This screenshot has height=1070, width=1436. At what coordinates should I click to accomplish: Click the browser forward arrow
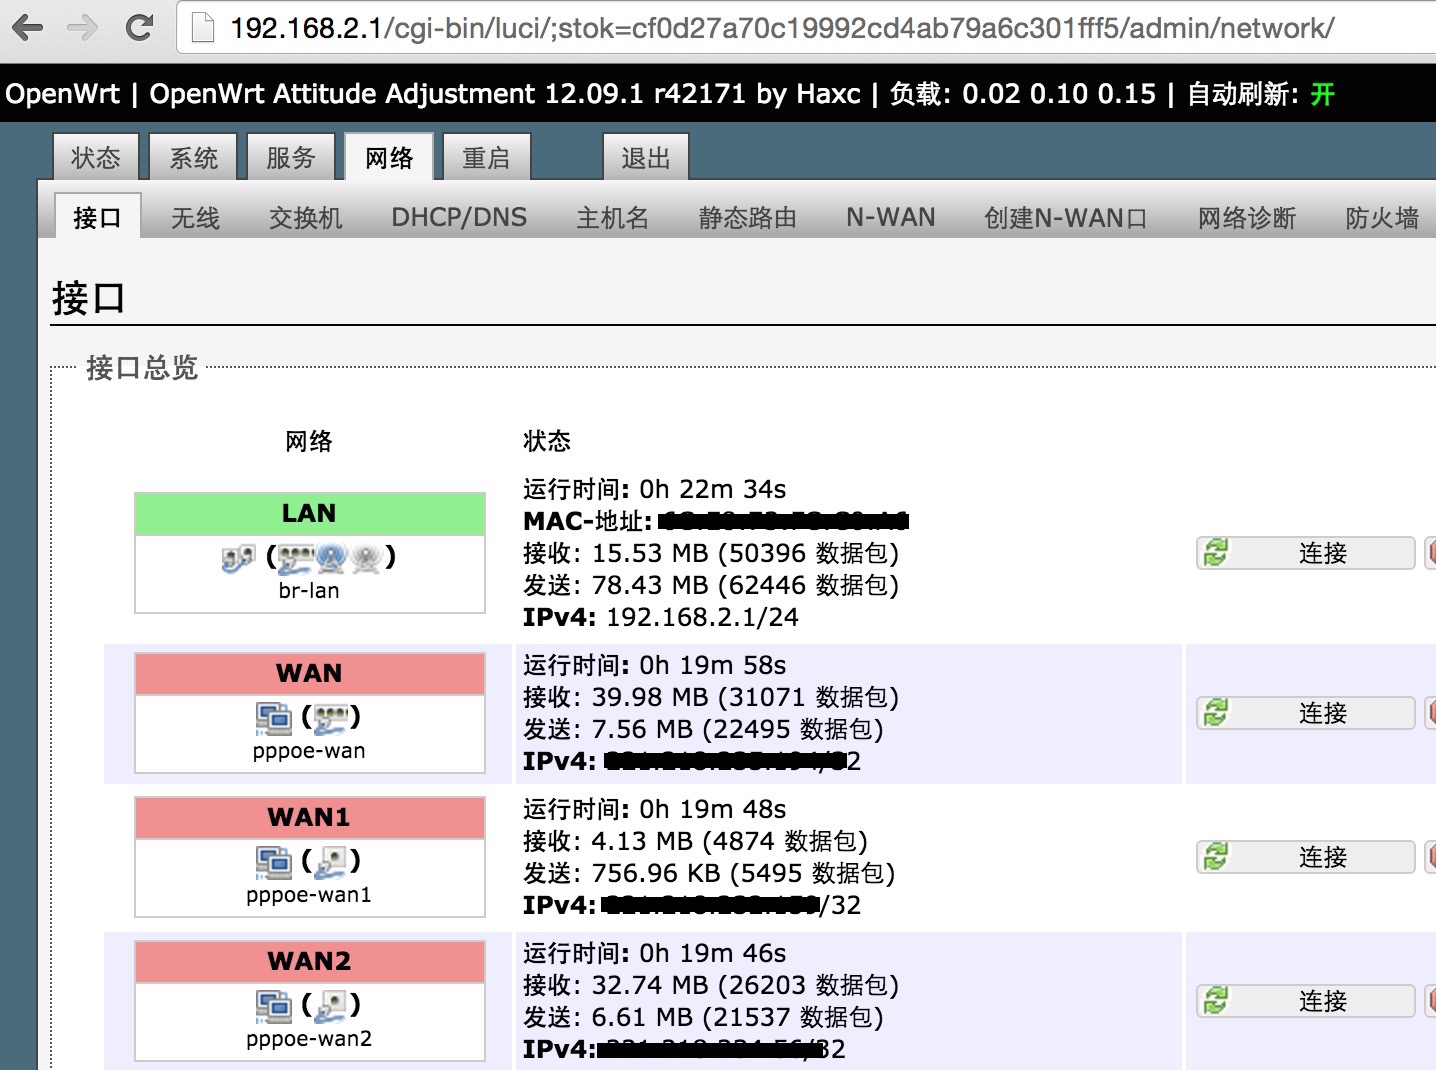click(83, 27)
